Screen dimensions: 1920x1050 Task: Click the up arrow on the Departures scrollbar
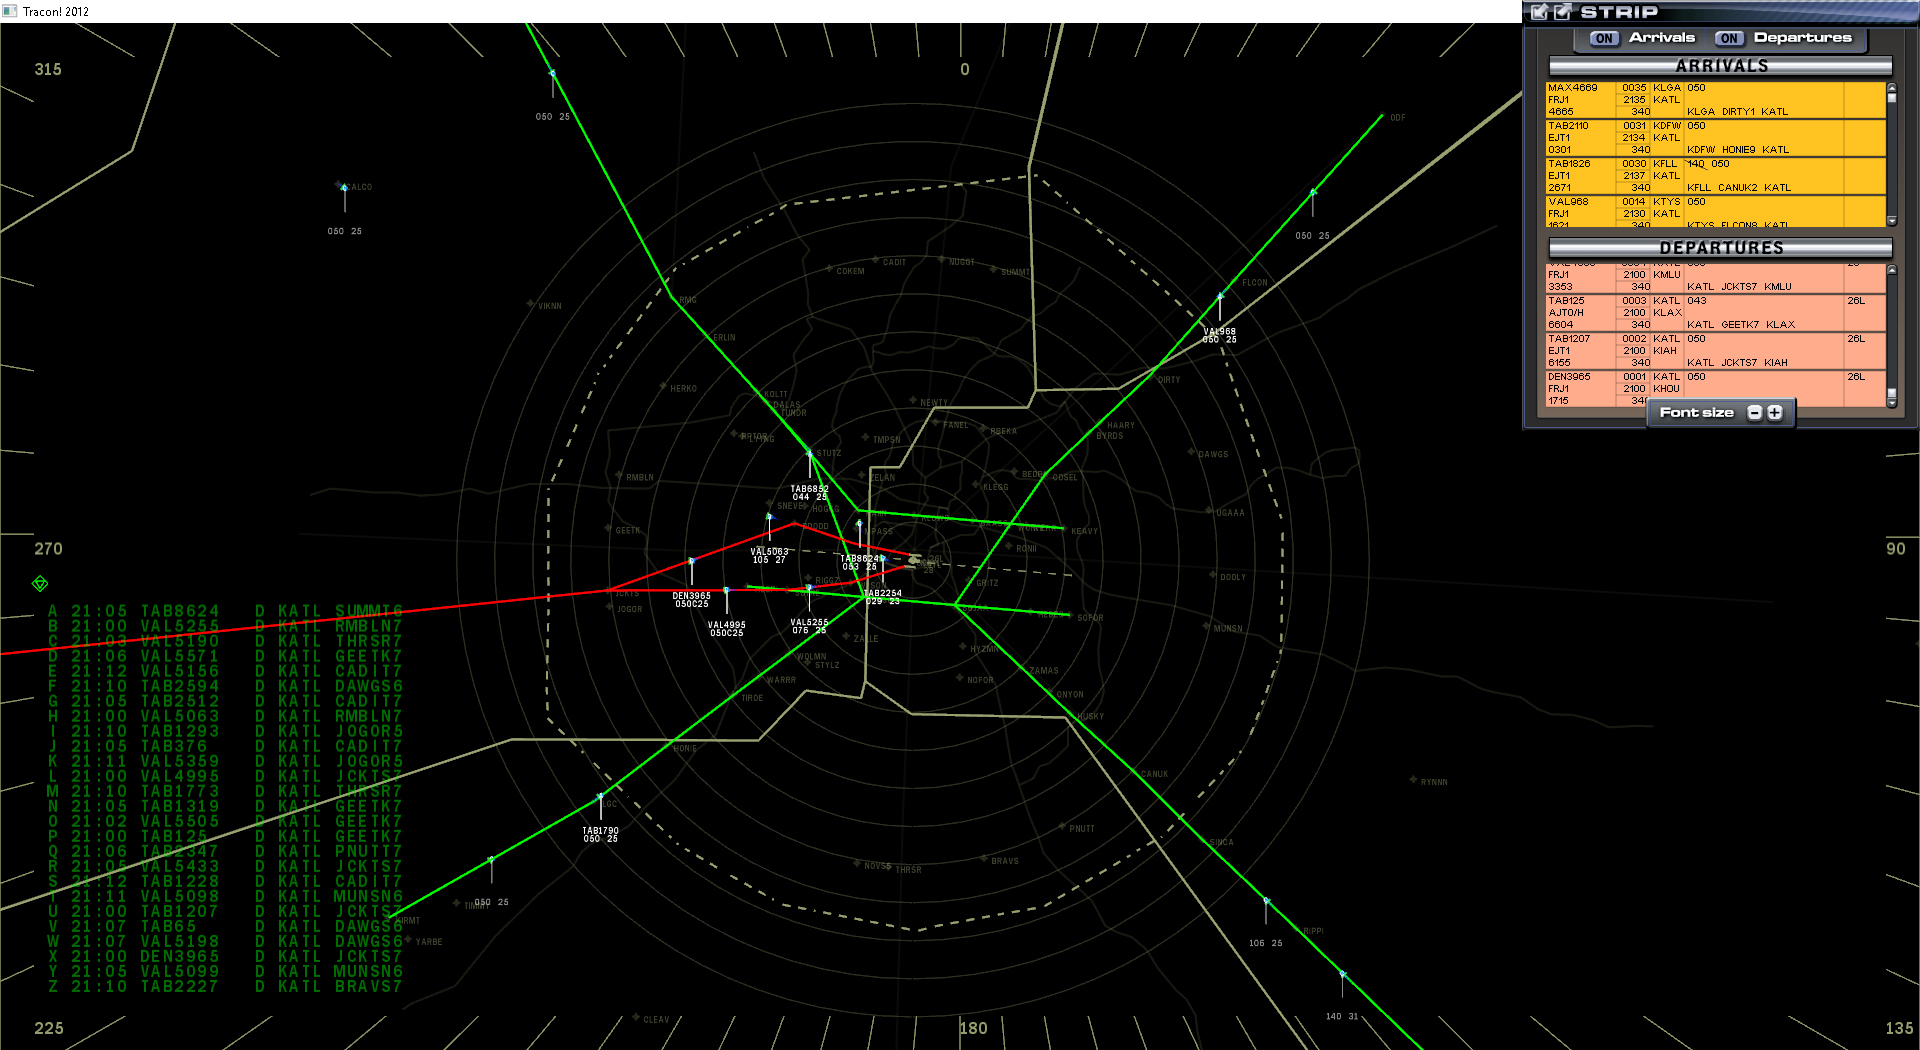coord(1890,267)
